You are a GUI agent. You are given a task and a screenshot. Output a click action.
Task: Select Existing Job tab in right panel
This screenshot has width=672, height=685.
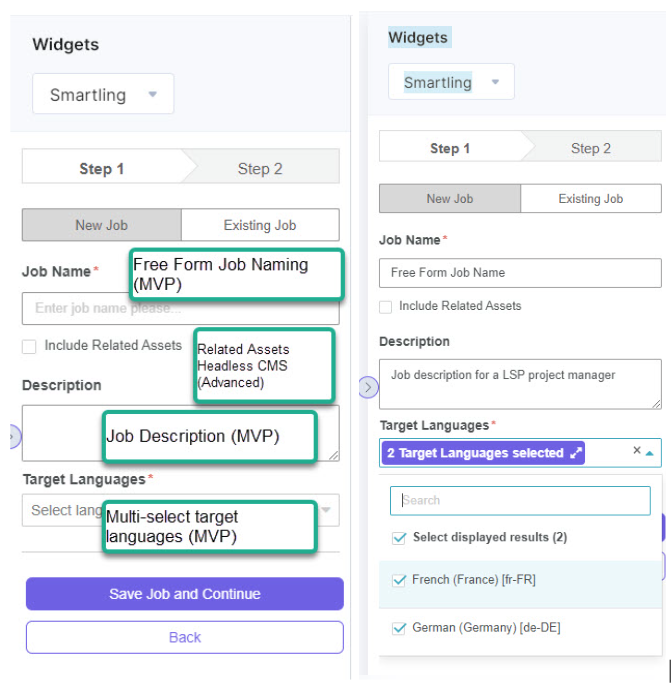tap(590, 199)
